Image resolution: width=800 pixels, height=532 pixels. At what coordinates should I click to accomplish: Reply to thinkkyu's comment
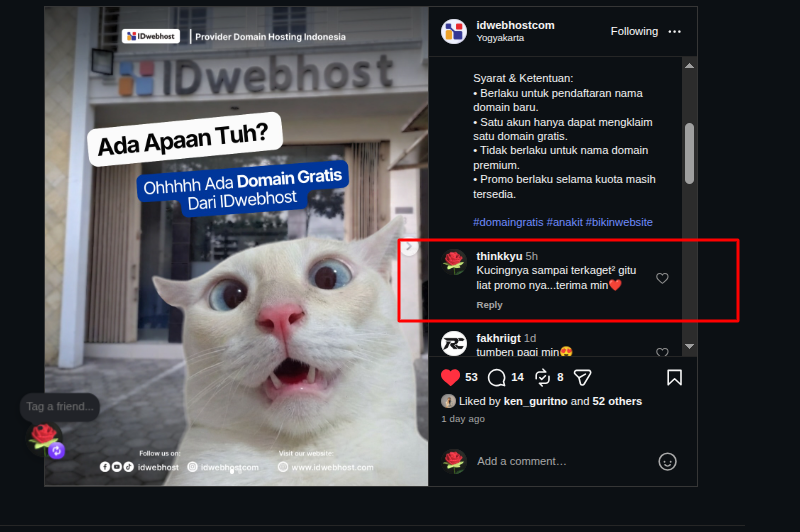489,305
